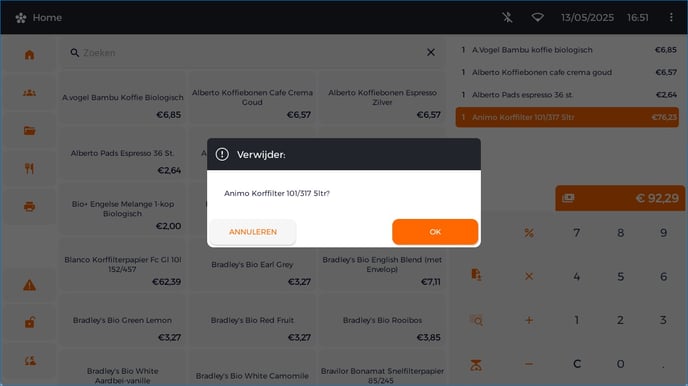Screen dimensions: 688x386
Task: Select the fork and knife restaurant icon
Action: [29, 168]
